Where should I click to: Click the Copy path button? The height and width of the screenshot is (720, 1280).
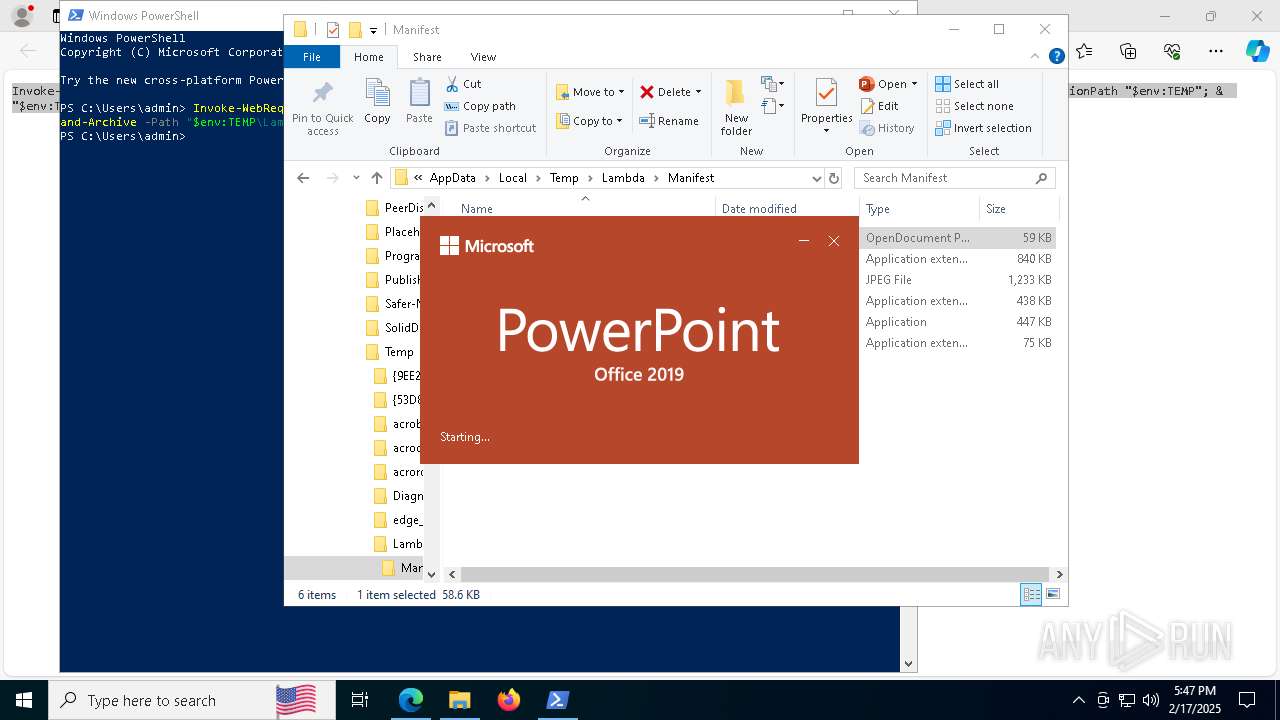[480, 106]
